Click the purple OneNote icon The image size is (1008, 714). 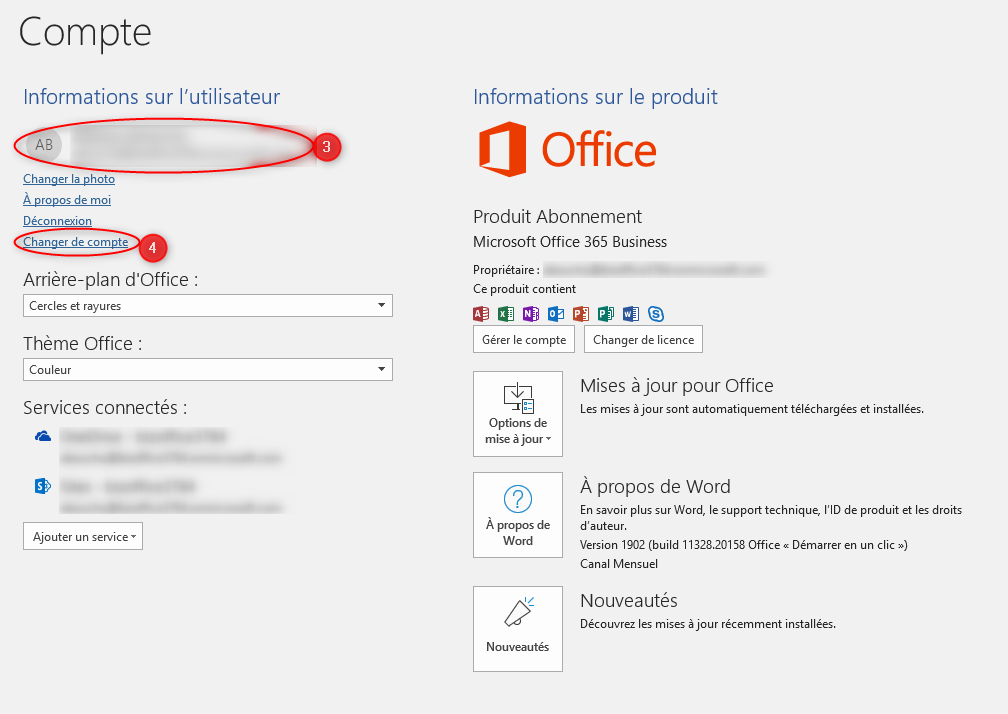pos(531,314)
